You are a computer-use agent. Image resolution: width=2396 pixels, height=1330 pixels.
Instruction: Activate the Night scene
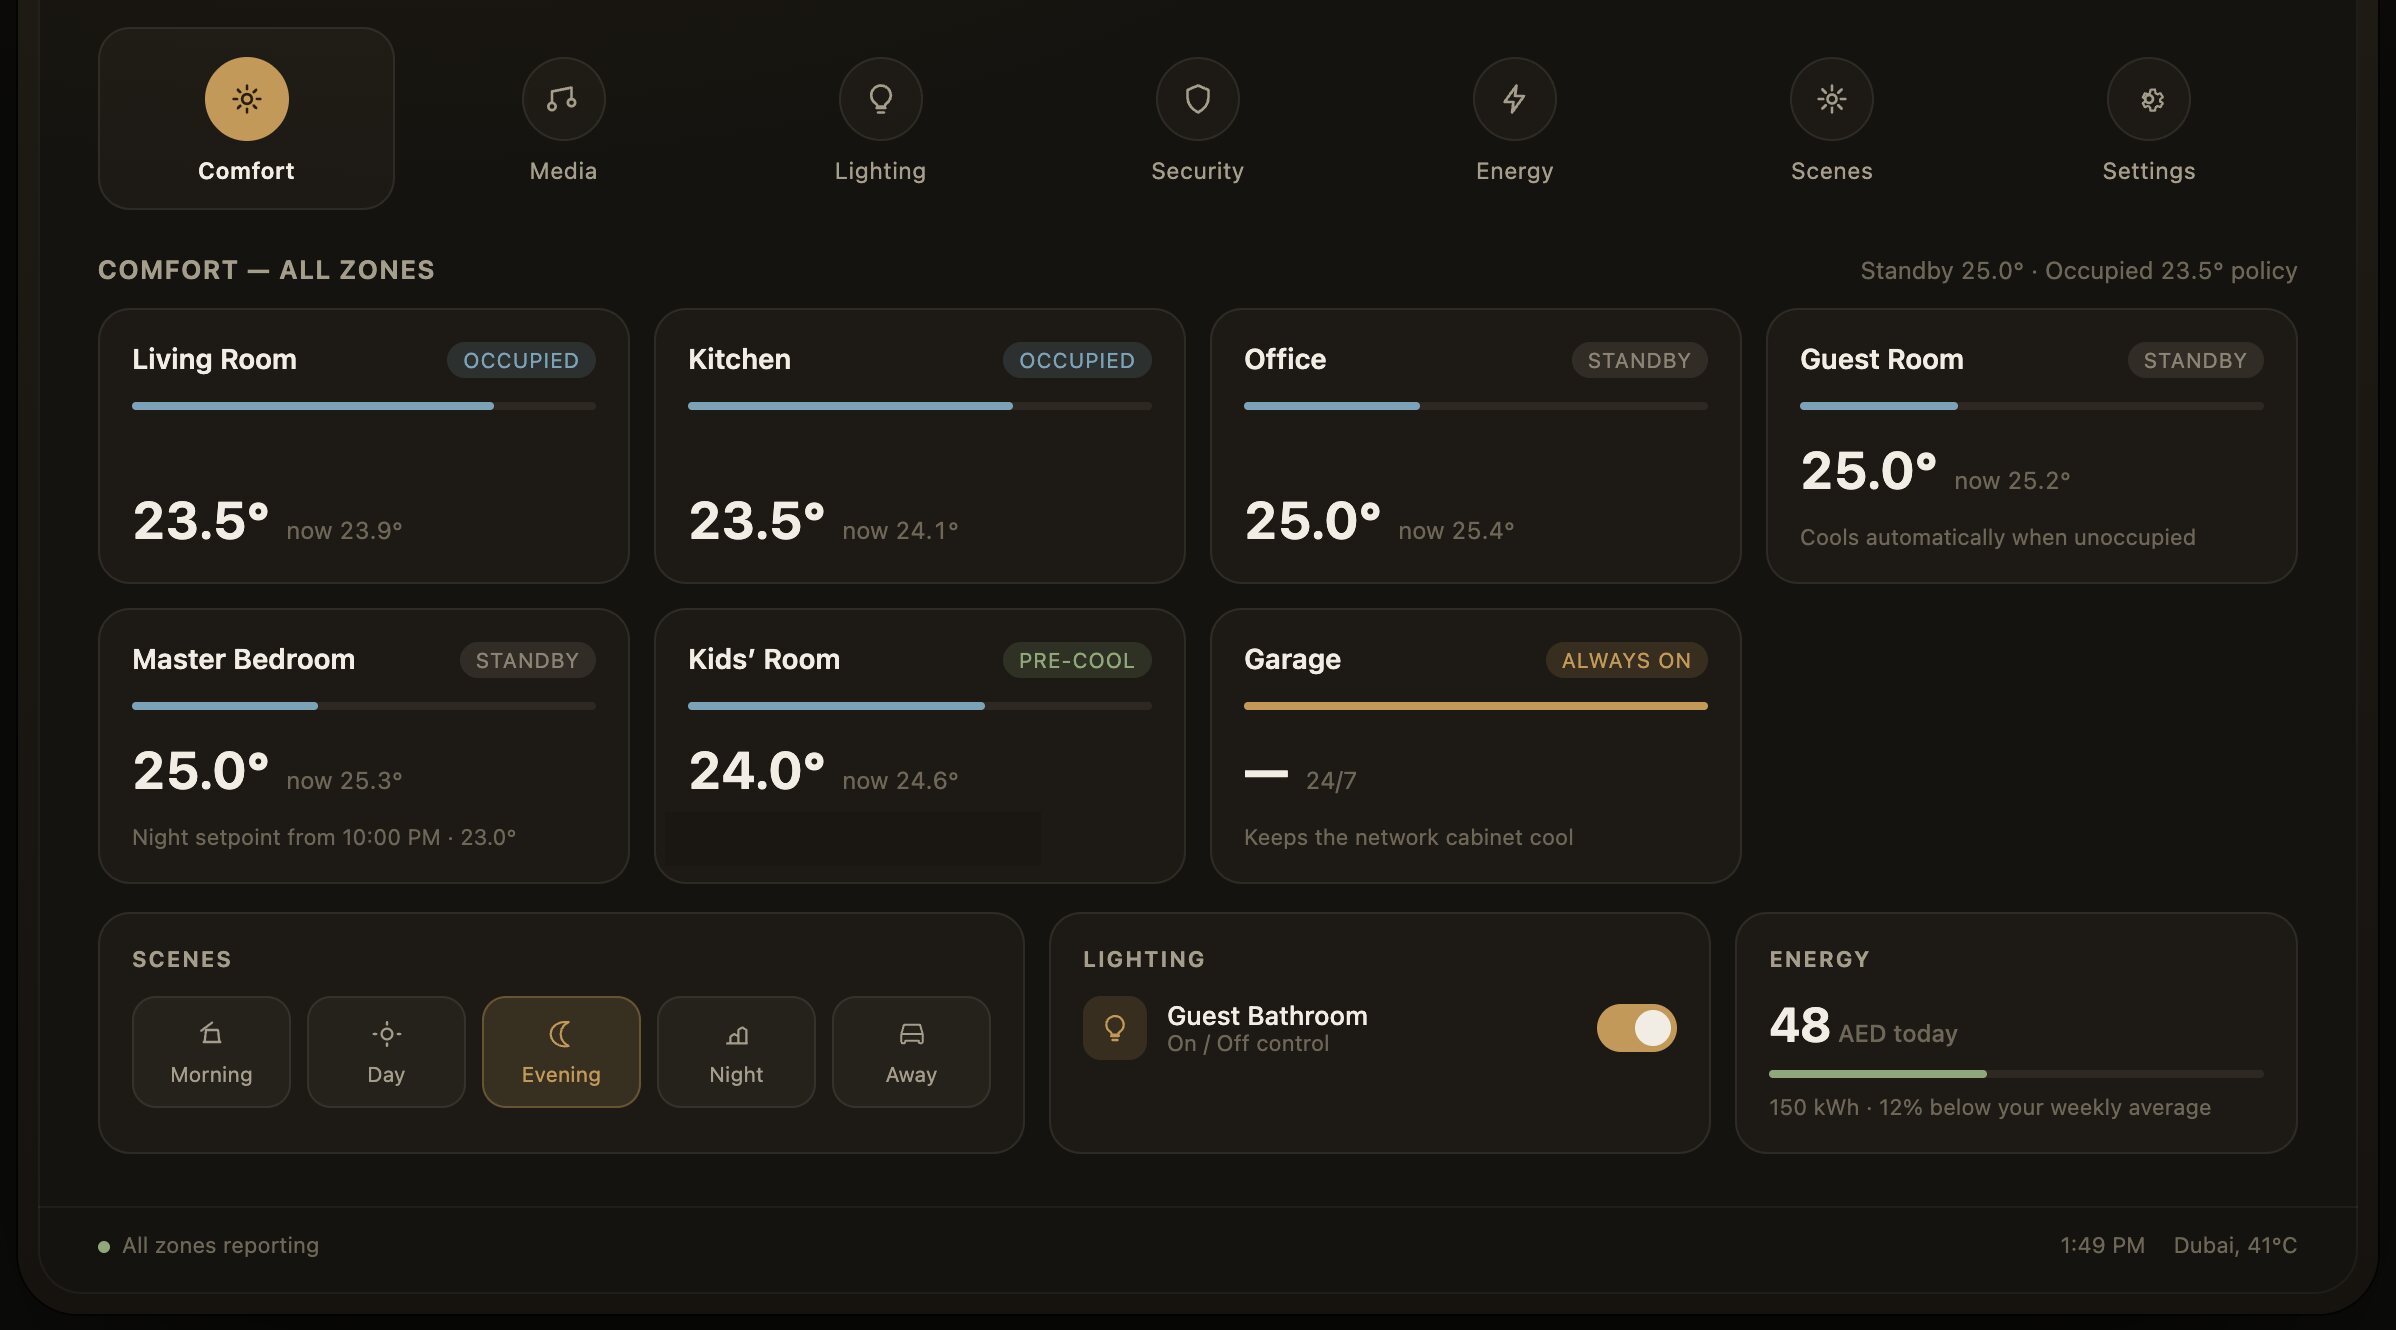pyautogui.click(x=736, y=1052)
